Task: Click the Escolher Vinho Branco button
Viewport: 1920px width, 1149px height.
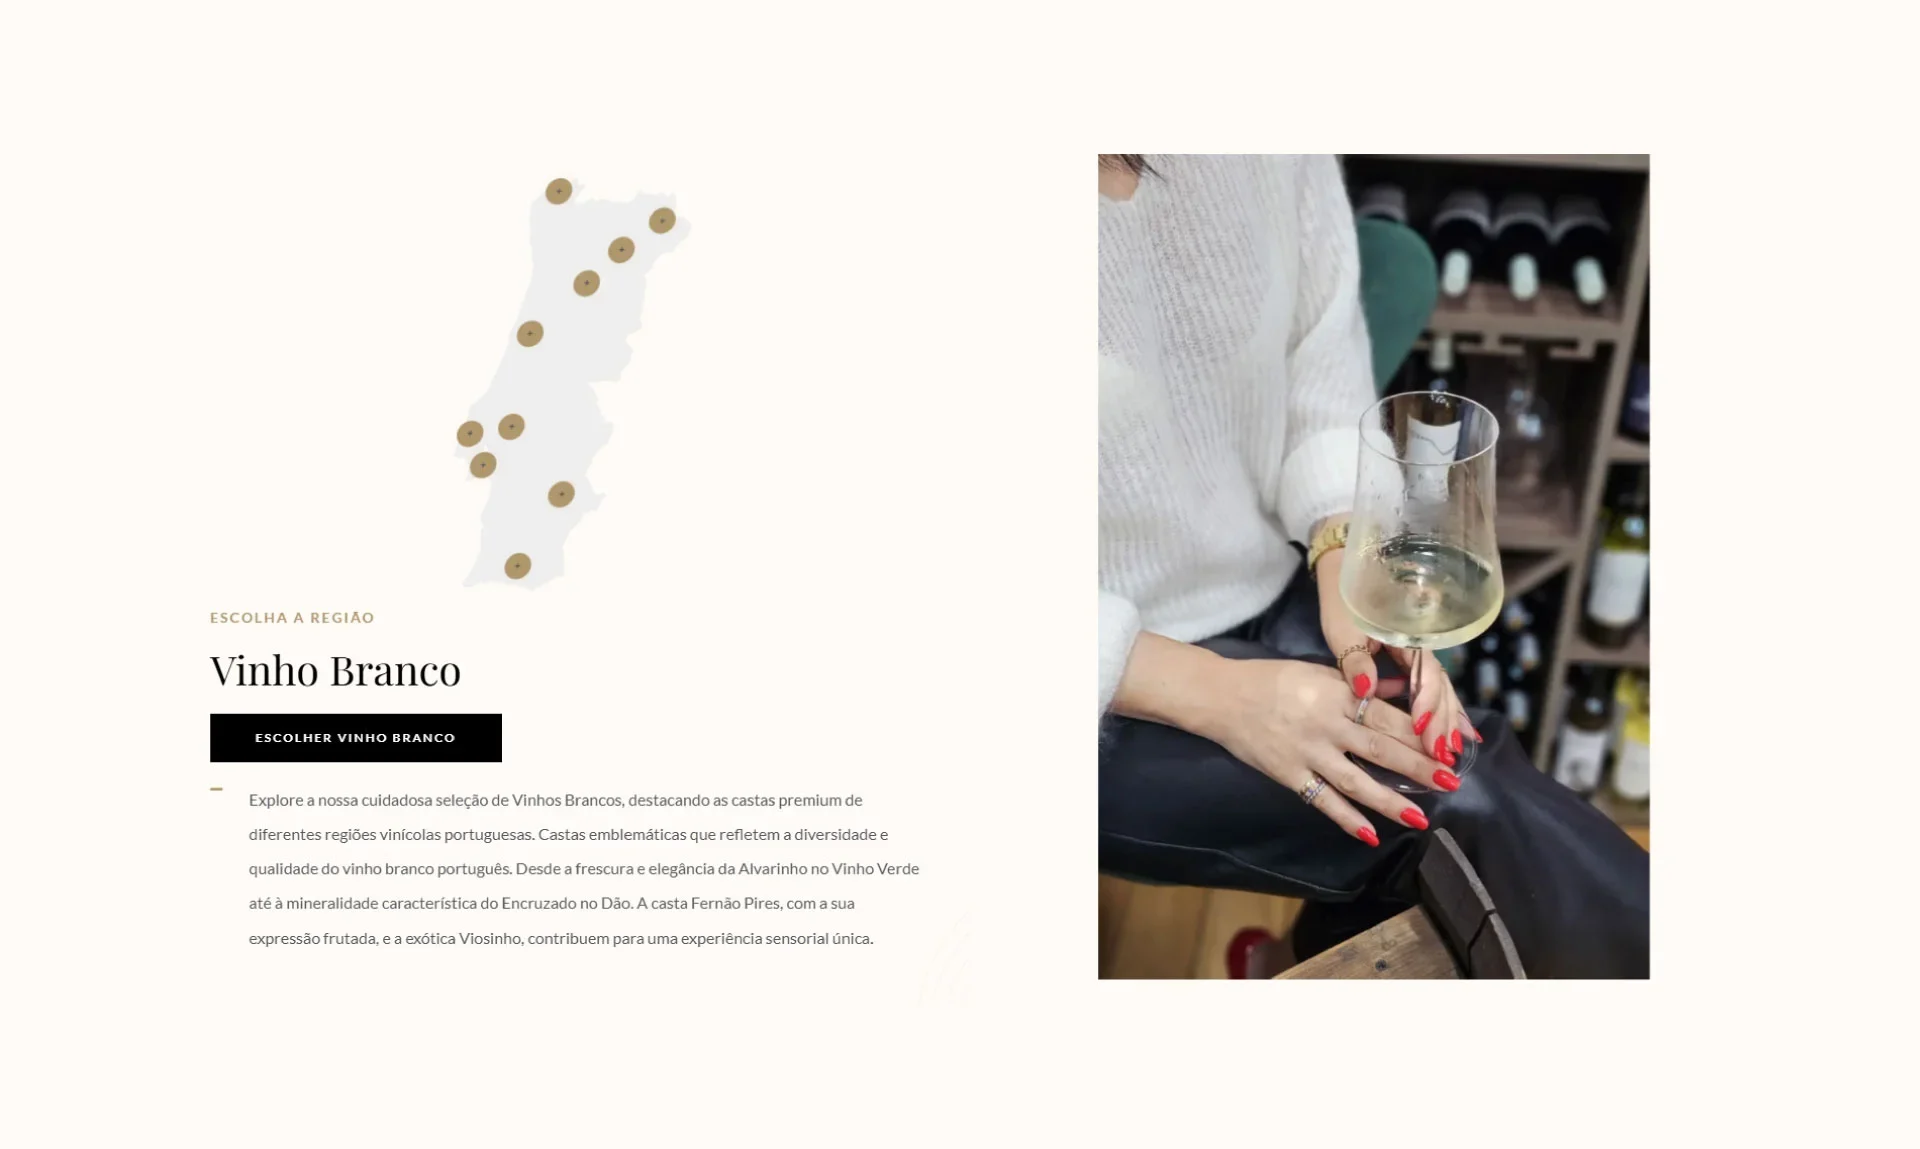Action: (356, 738)
